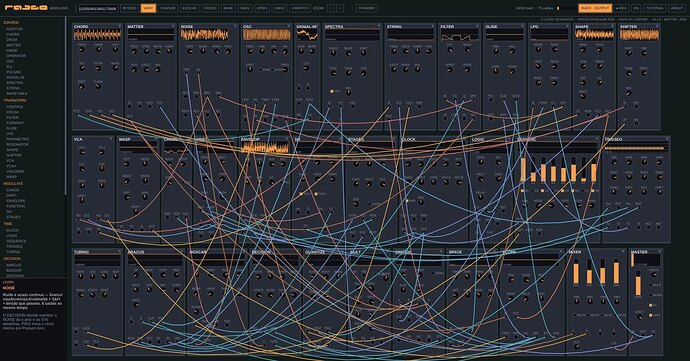690x361 pixels.
Task: Close the NOISE module panel
Action: click(235, 26)
